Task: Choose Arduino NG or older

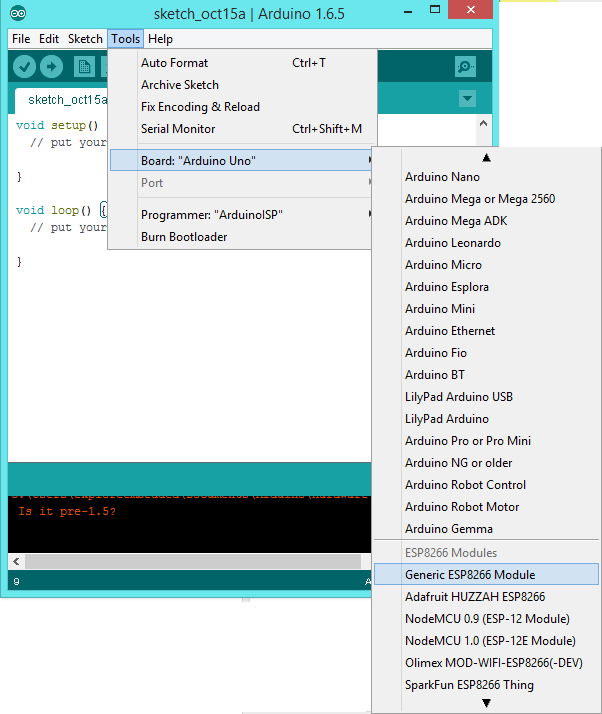Action: pyautogui.click(x=486, y=463)
